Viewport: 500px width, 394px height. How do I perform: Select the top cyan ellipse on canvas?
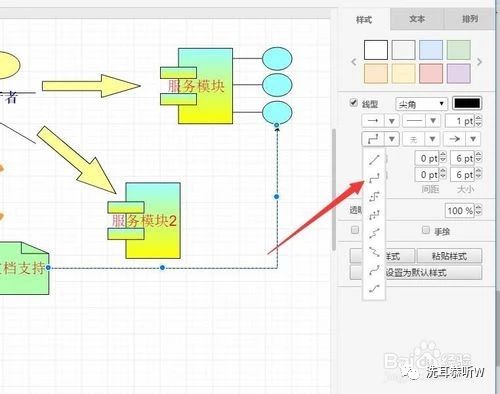pos(277,59)
